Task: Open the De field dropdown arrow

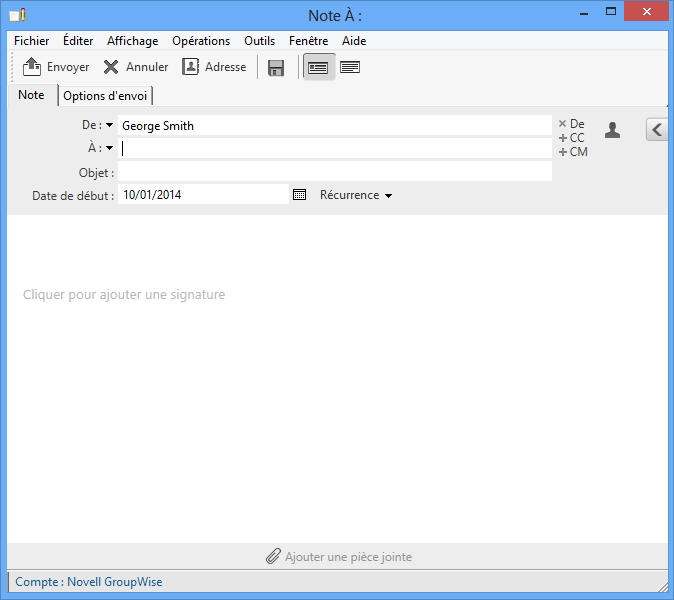Action: [x=109, y=125]
